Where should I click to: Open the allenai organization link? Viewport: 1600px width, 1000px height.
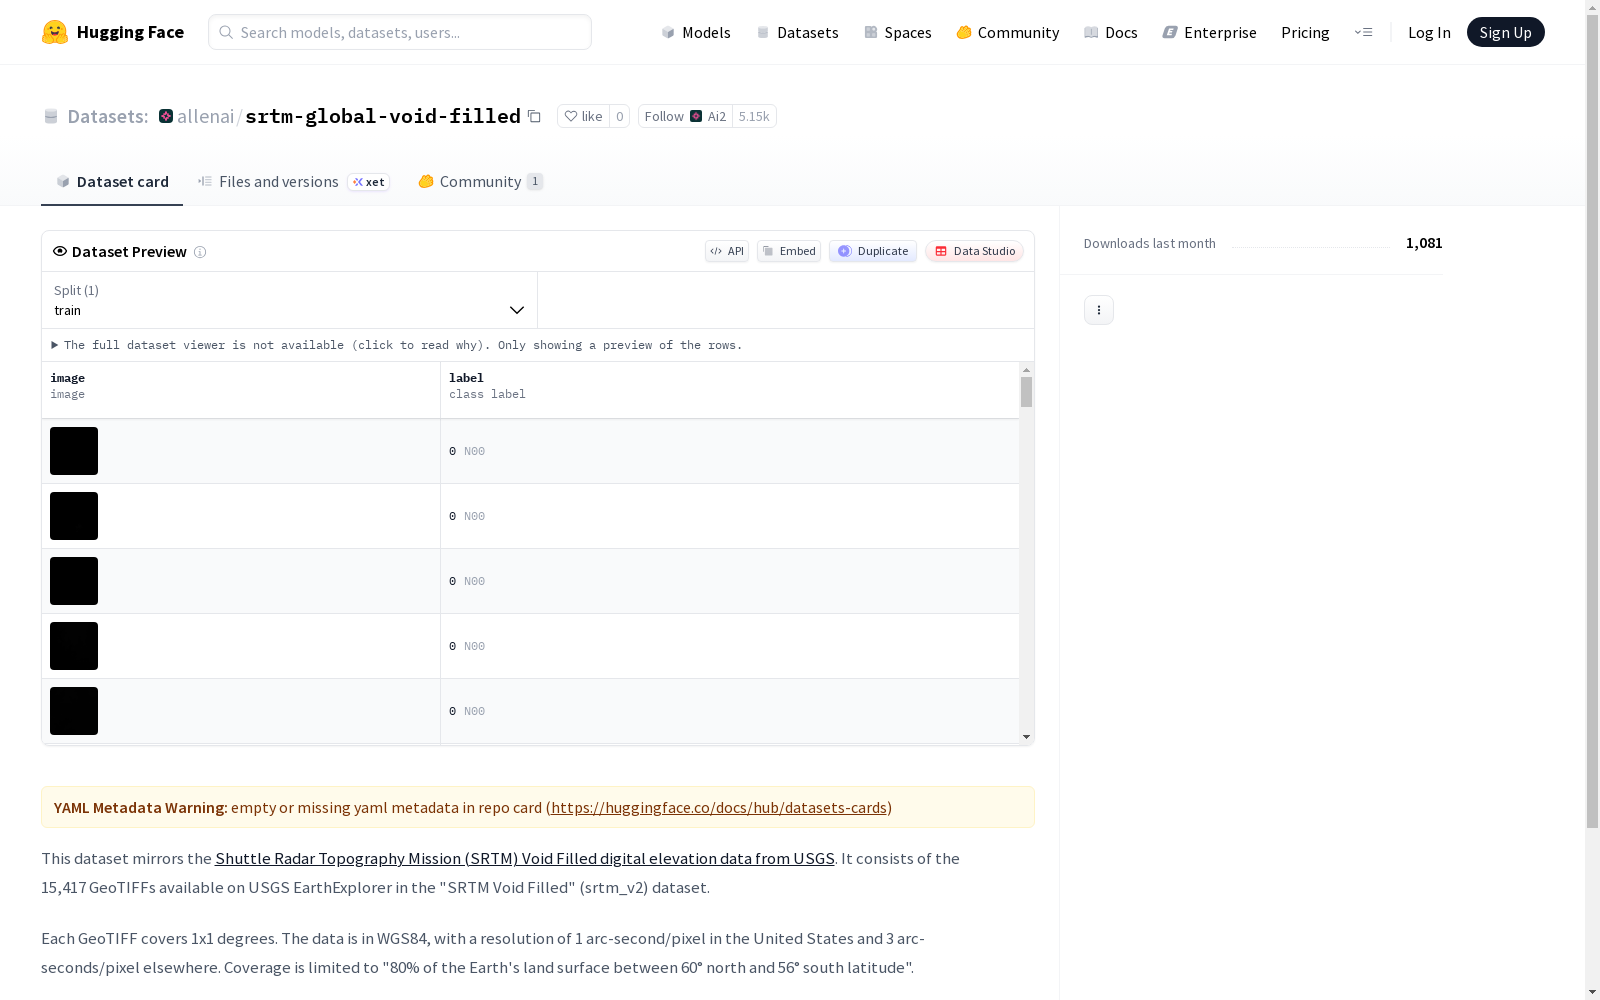[x=205, y=116]
